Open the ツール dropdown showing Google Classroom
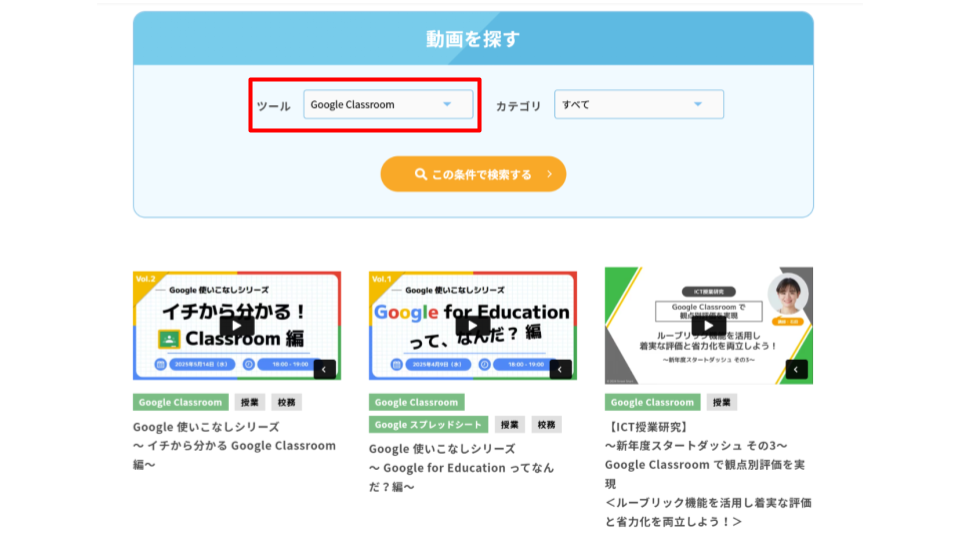The height and width of the screenshot is (540, 960). [388, 105]
